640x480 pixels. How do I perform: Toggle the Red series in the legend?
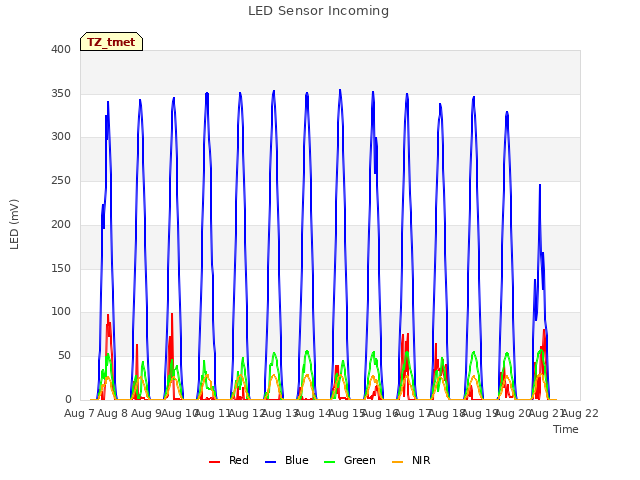[229, 460]
